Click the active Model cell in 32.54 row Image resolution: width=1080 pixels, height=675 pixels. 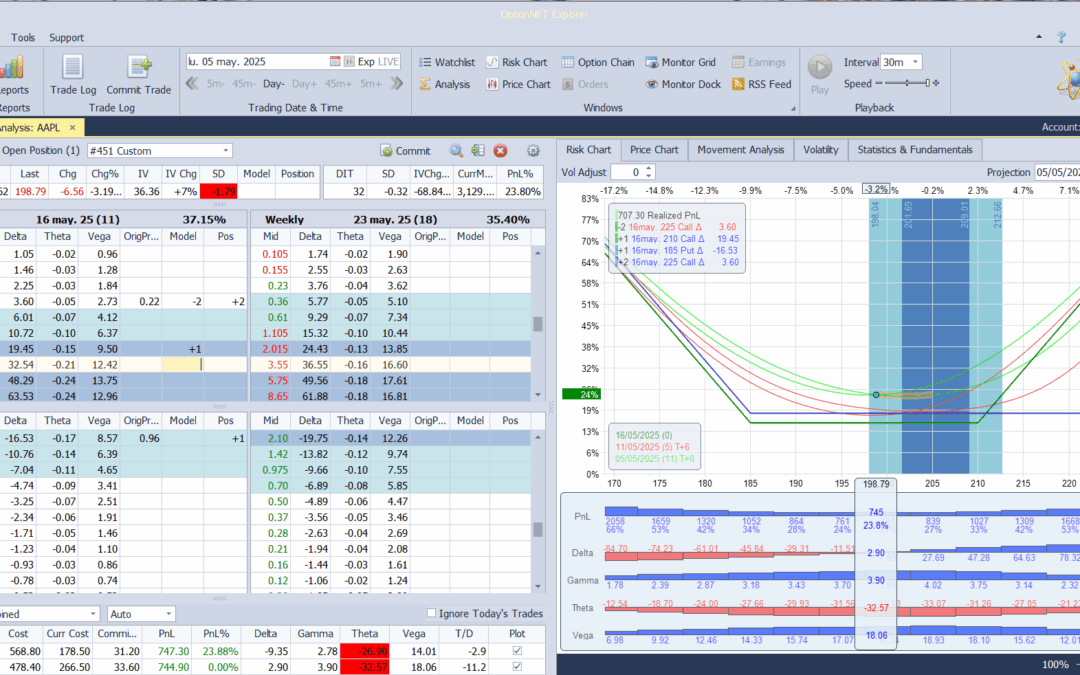[x=183, y=365]
